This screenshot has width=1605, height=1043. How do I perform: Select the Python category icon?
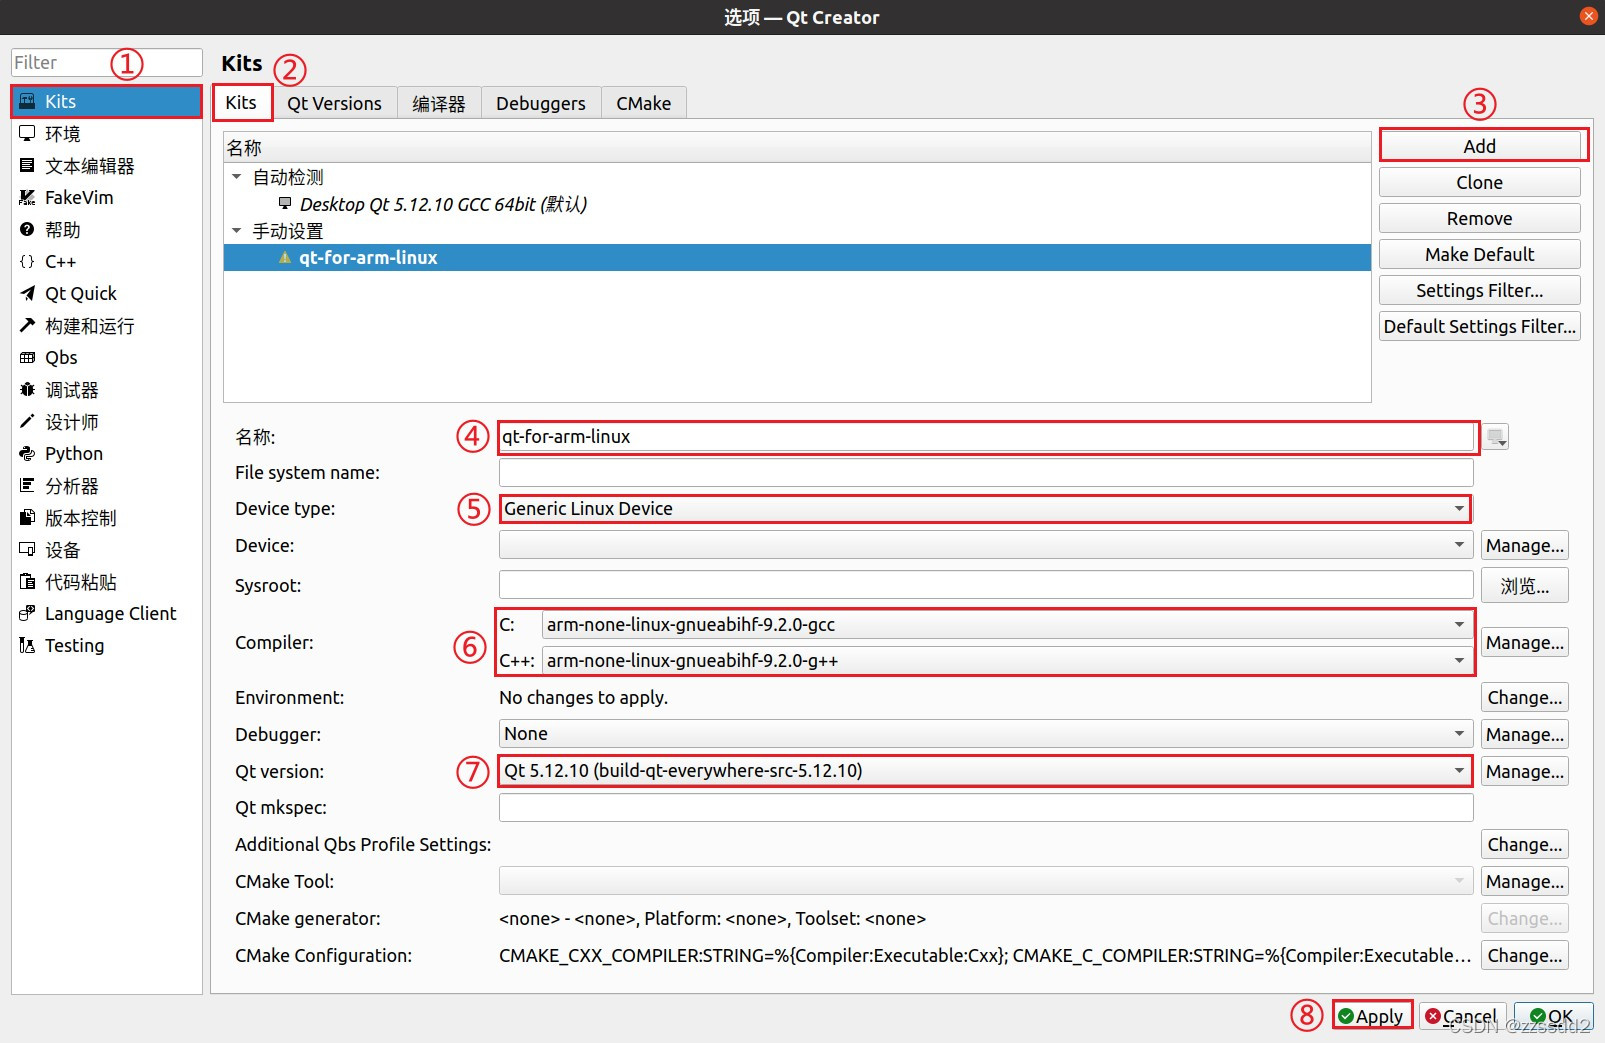click(27, 453)
